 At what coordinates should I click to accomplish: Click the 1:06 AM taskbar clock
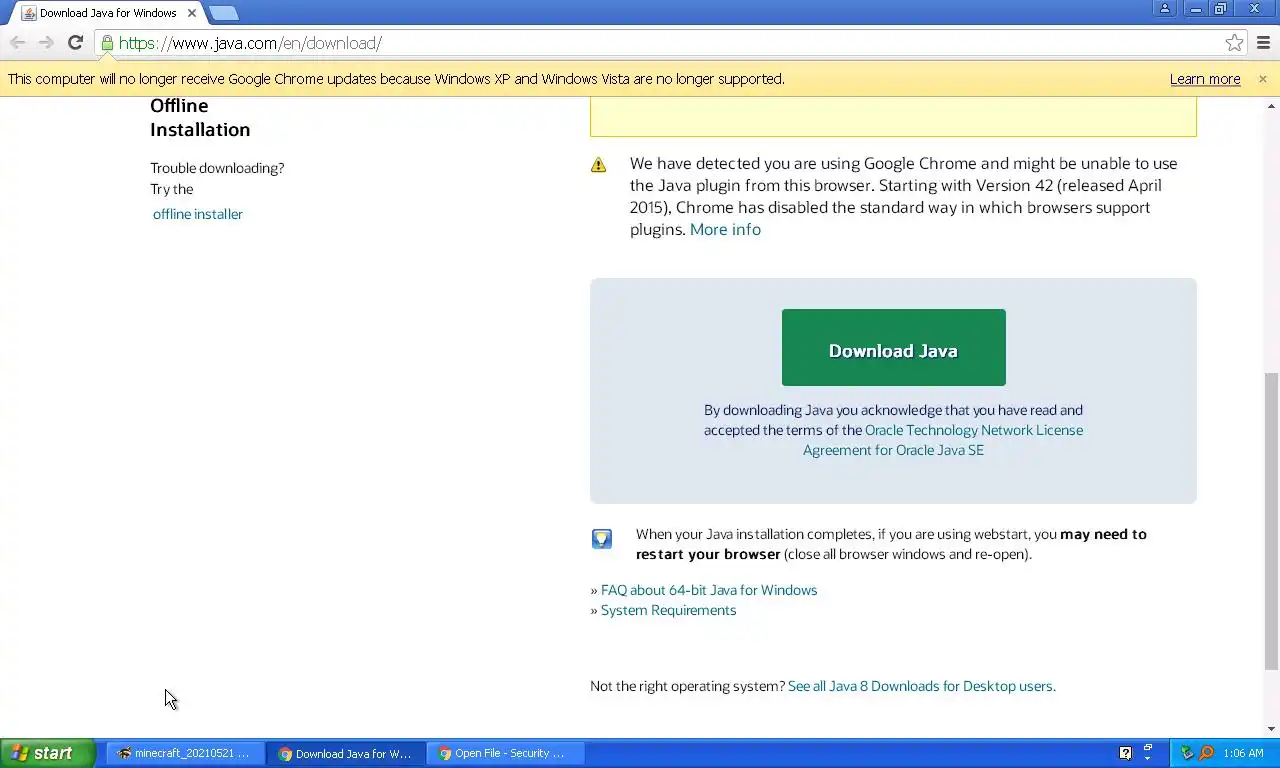tap(1243, 753)
